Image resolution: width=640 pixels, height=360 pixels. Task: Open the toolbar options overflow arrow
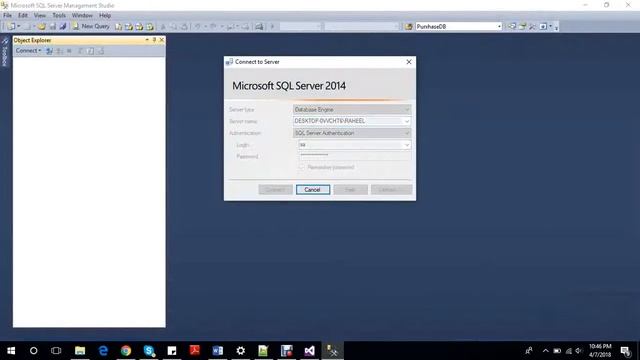556,27
